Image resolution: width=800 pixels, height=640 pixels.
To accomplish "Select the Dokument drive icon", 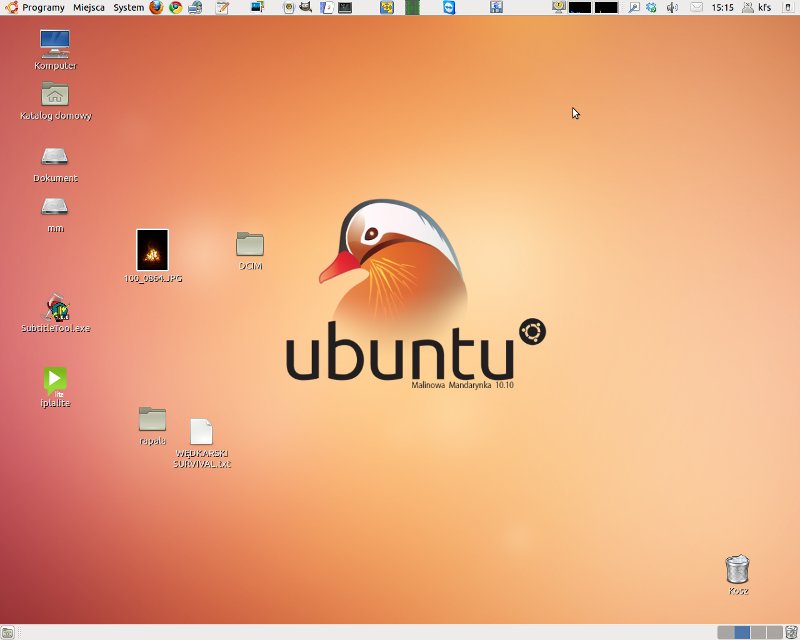I will tap(55, 164).
